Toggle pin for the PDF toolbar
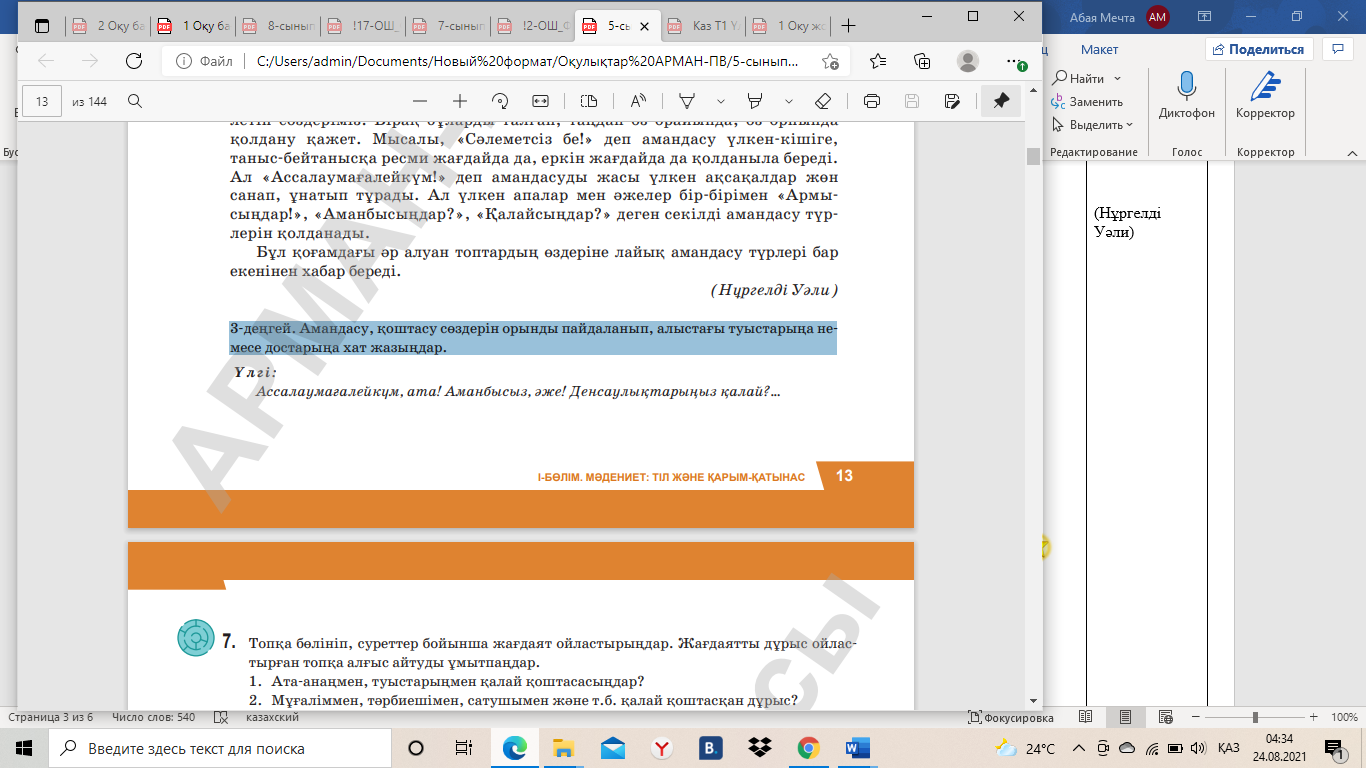 coord(1000,101)
